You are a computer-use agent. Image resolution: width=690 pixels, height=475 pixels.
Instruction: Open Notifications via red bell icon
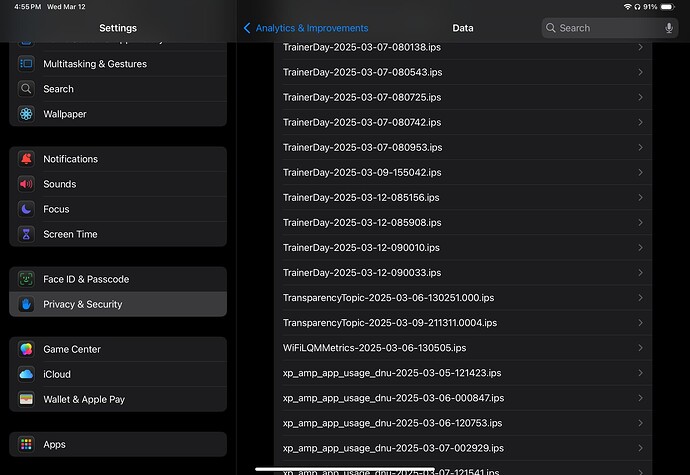click(26, 159)
